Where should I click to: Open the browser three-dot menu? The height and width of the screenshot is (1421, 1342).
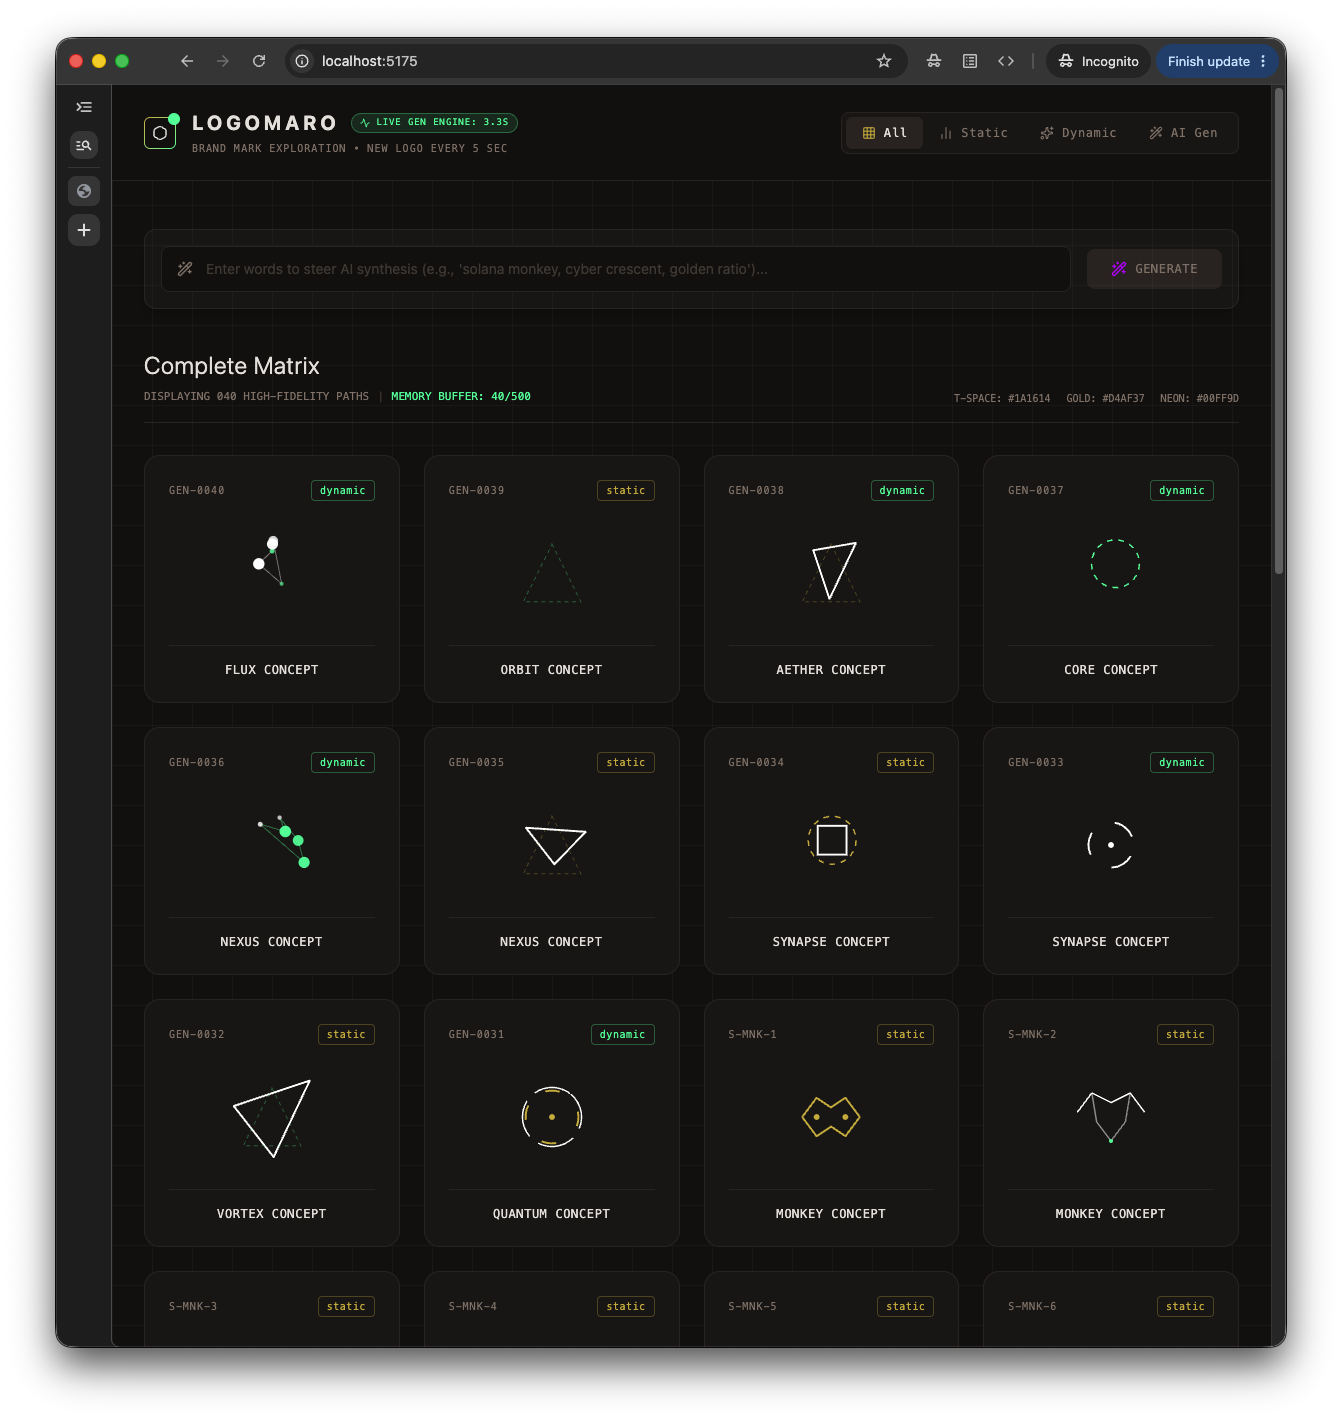pos(1263,61)
